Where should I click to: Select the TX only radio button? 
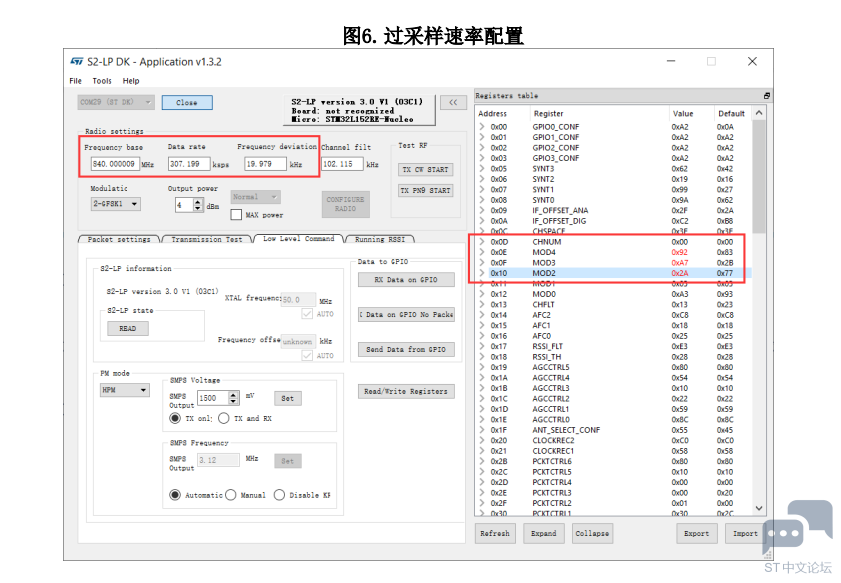coord(175,418)
